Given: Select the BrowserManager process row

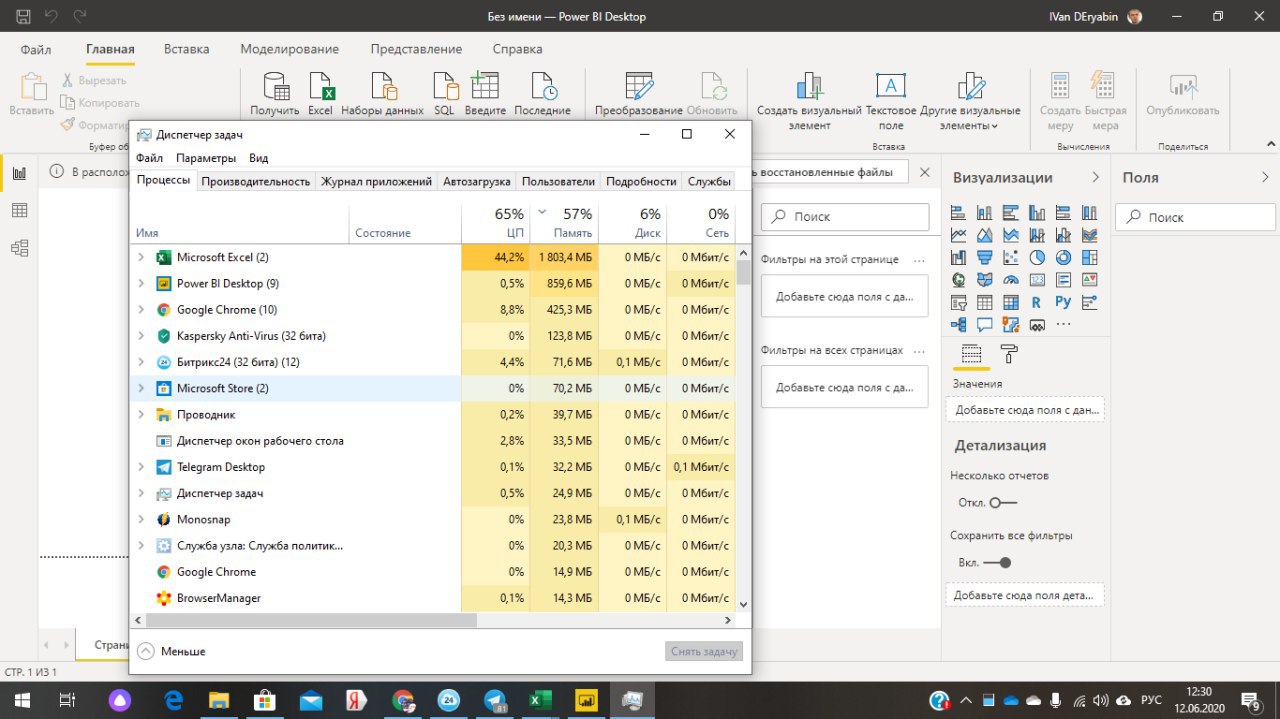Looking at the screenshot, I should [x=434, y=598].
